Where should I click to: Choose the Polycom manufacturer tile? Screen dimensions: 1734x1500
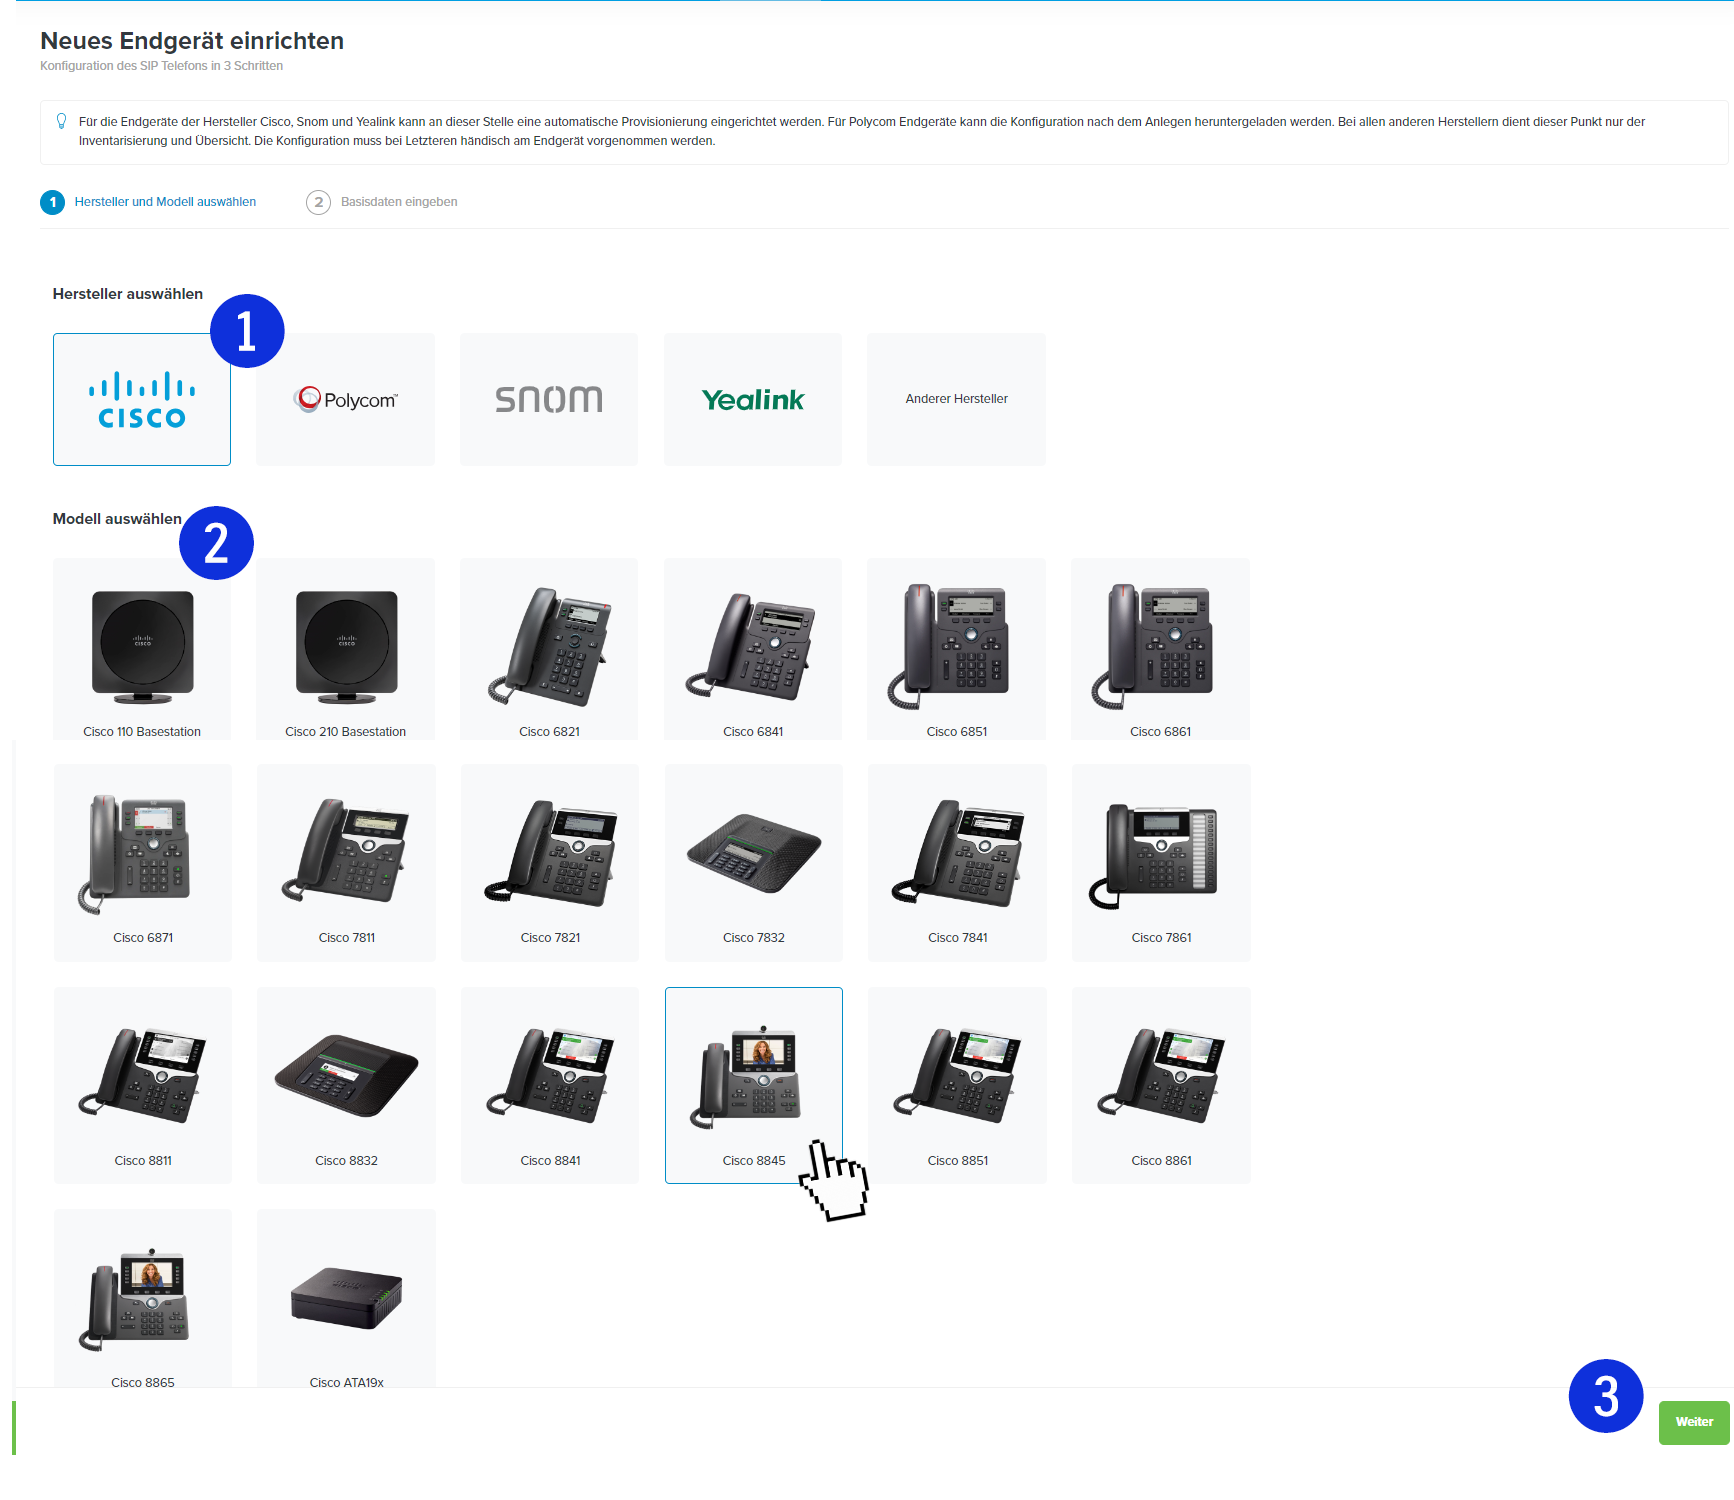pyautogui.click(x=346, y=399)
